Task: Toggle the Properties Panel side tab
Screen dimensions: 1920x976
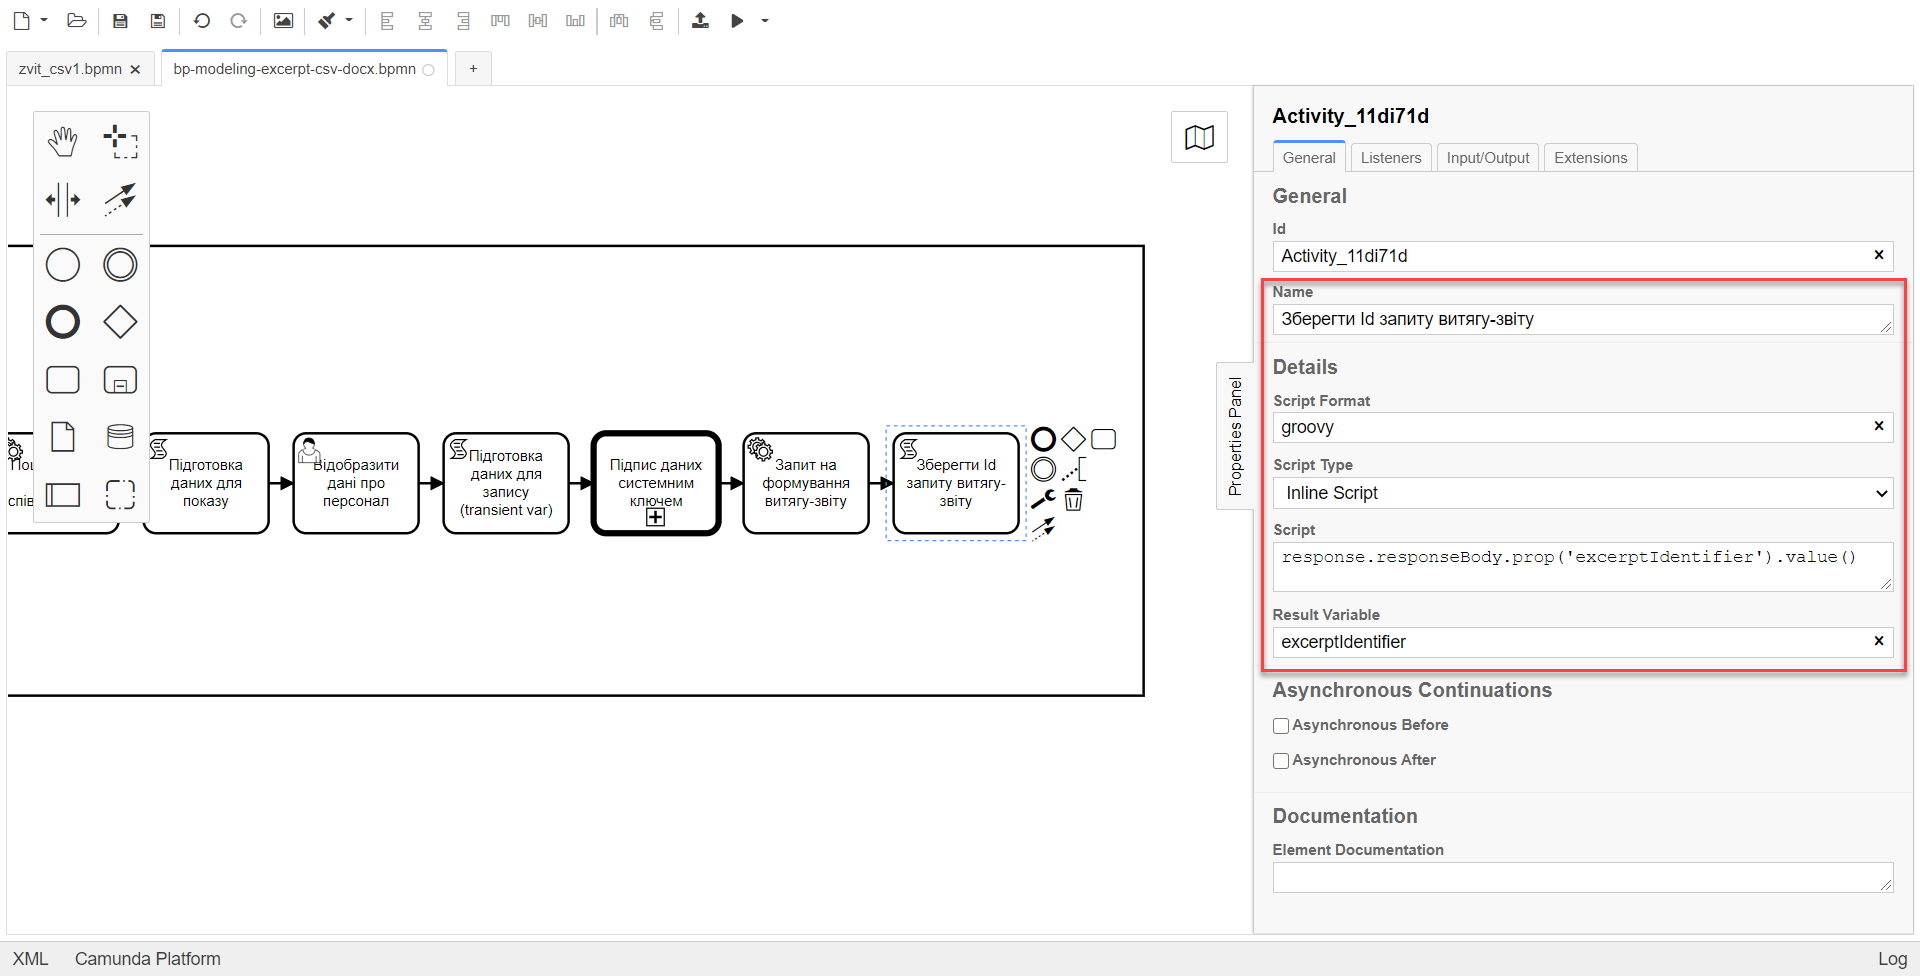Action: (1235, 436)
